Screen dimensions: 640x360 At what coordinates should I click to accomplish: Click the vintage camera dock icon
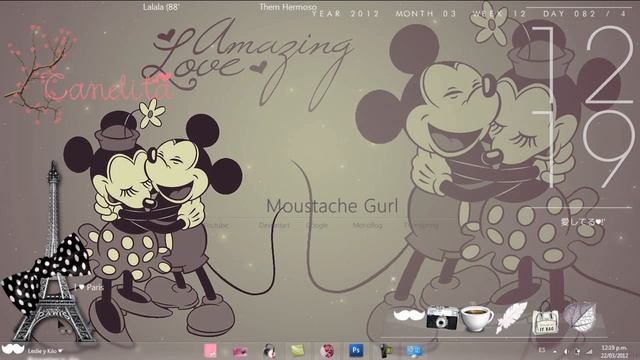(x=442, y=318)
